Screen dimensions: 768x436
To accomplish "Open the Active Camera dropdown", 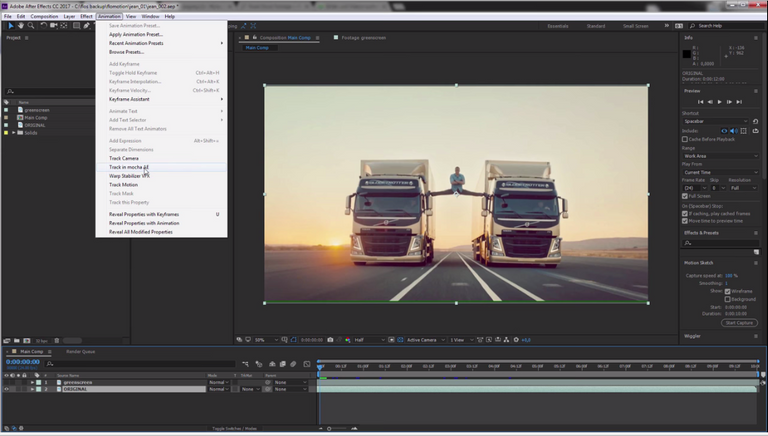I will (x=426, y=339).
